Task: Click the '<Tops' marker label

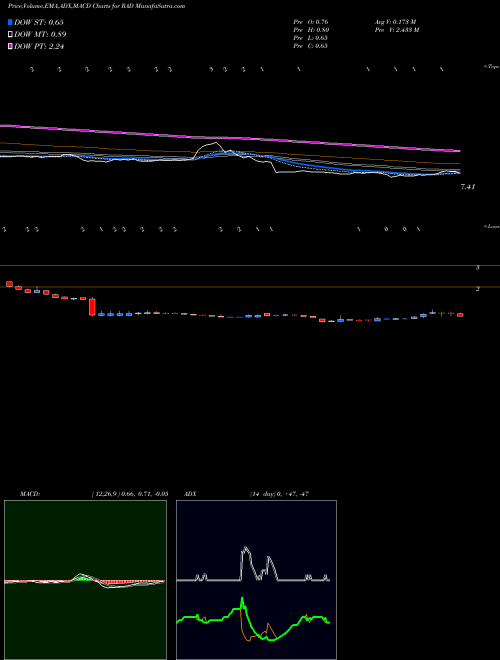Action: pos(491,67)
